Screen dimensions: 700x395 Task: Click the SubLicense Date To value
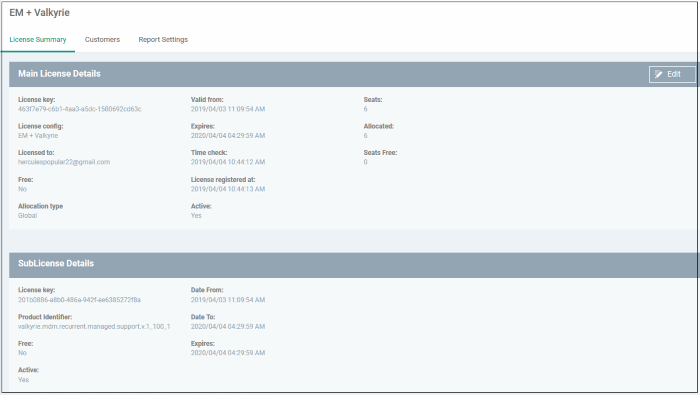coord(228,327)
